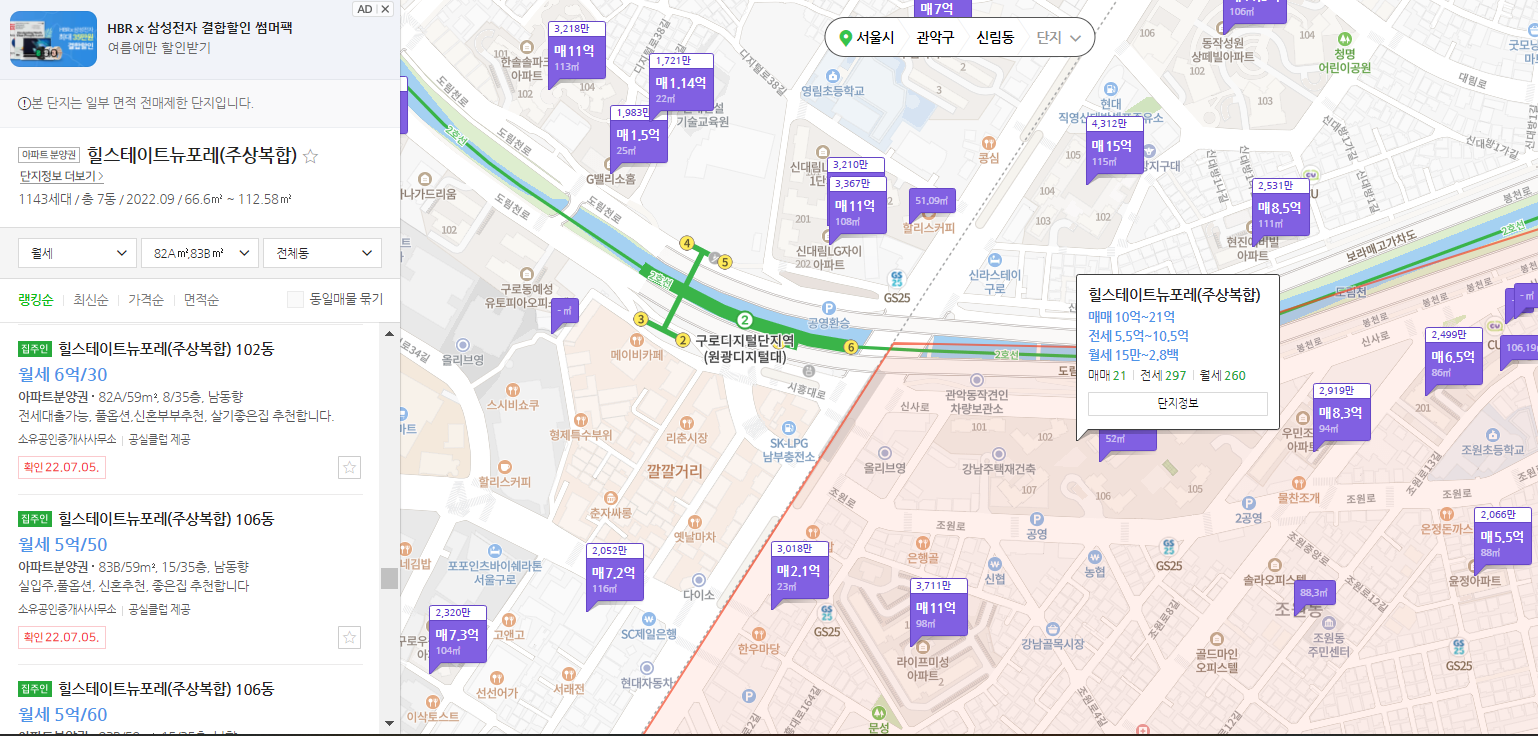Screen dimensions: 1538x736
Task: Select 관악구 in location breadcrumb
Action: 935,38
